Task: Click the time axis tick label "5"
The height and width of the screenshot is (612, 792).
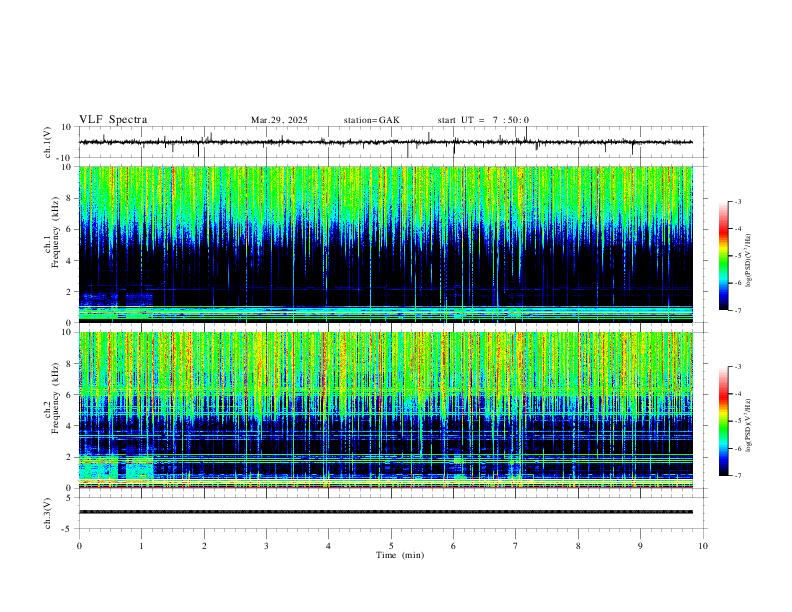Action: click(391, 546)
